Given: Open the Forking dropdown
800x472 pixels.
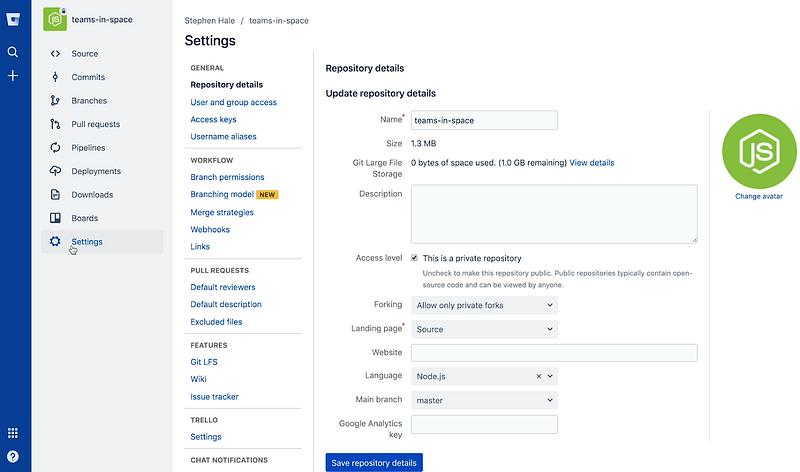Looking at the screenshot, I should [x=484, y=305].
